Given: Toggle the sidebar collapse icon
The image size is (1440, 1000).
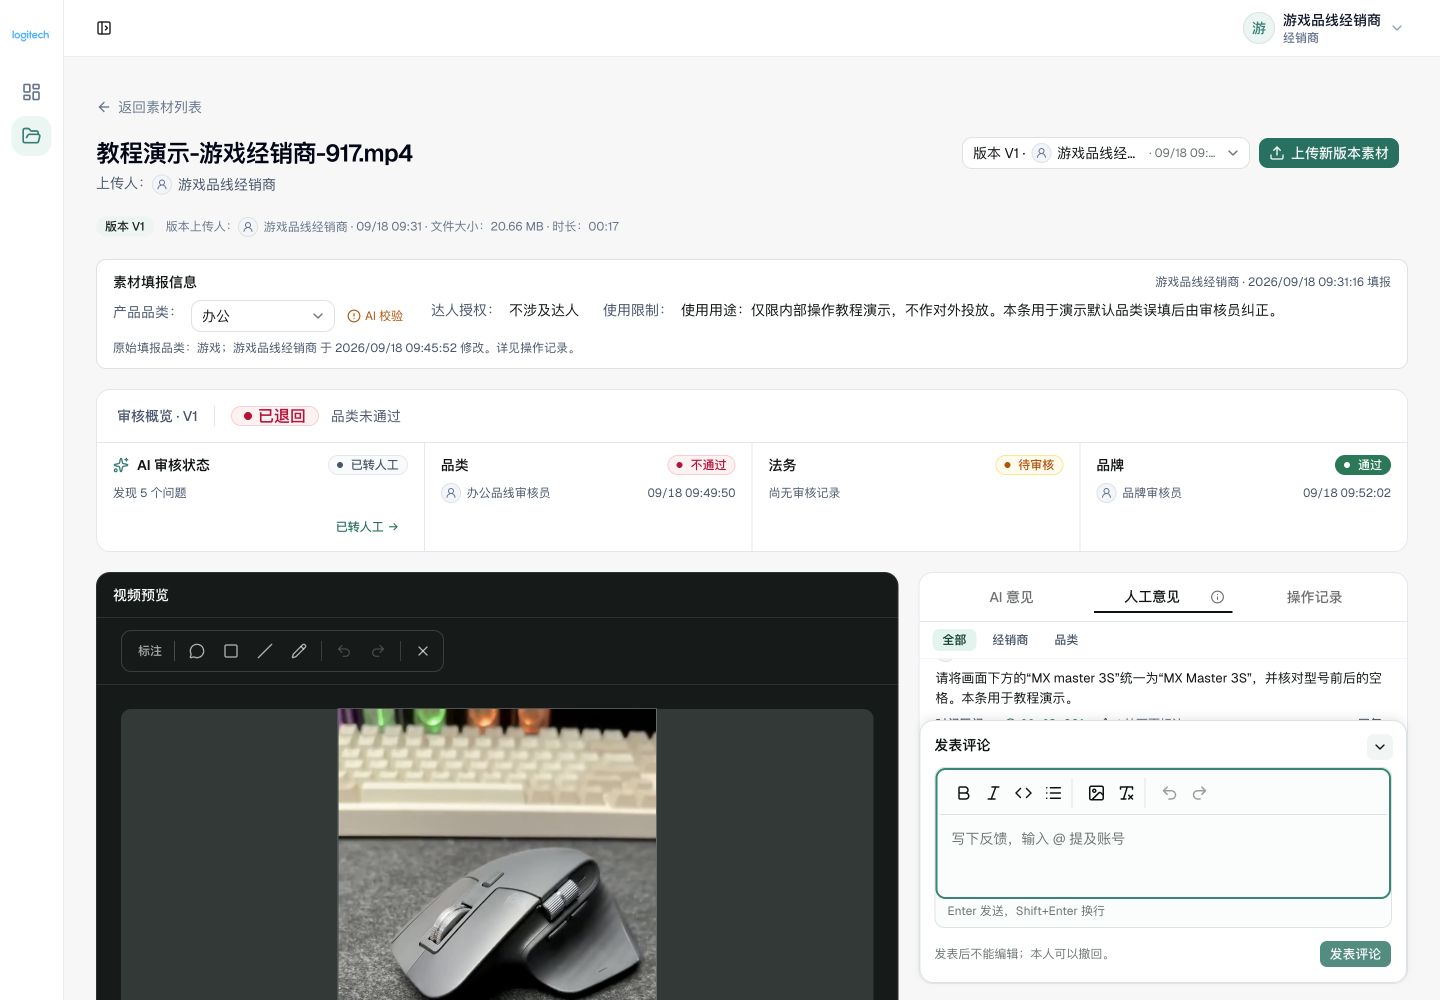Looking at the screenshot, I should [104, 28].
